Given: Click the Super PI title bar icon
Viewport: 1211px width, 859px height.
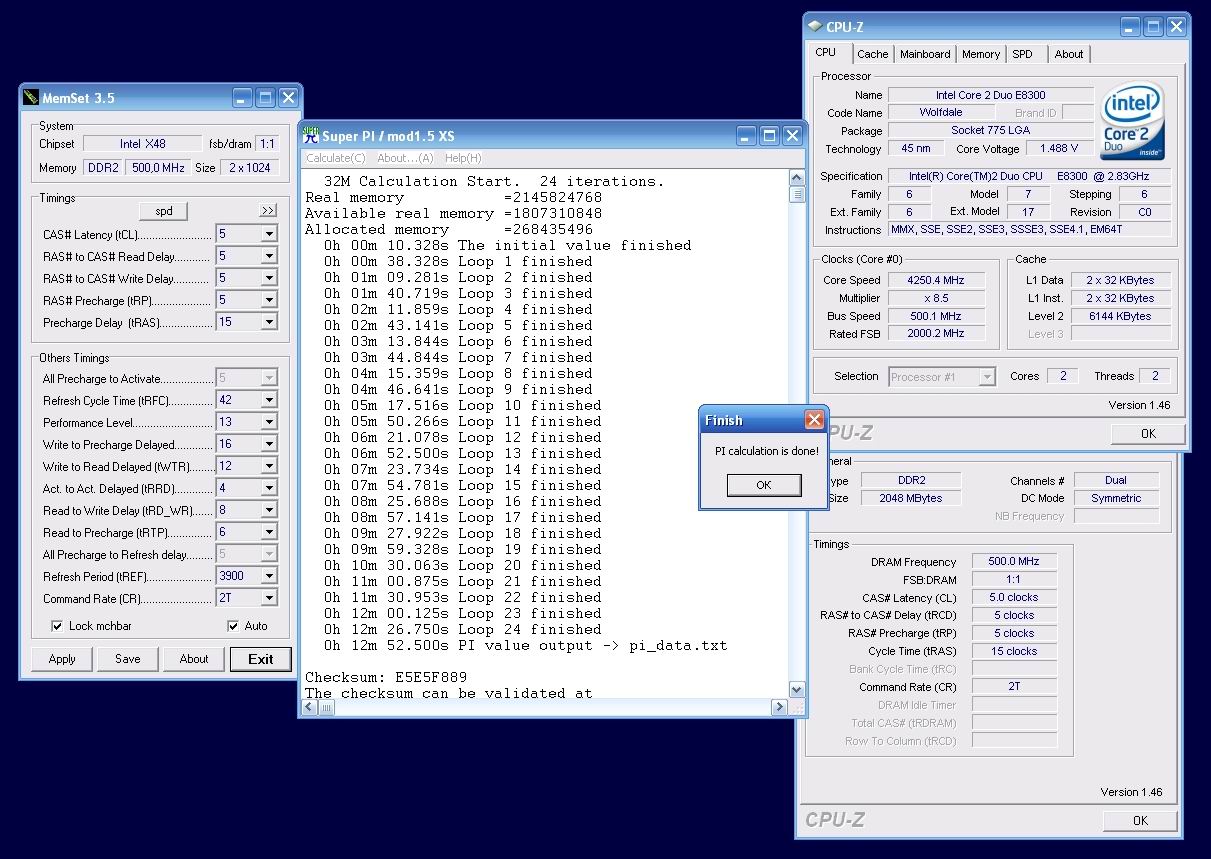Looking at the screenshot, I should point(311,135).
